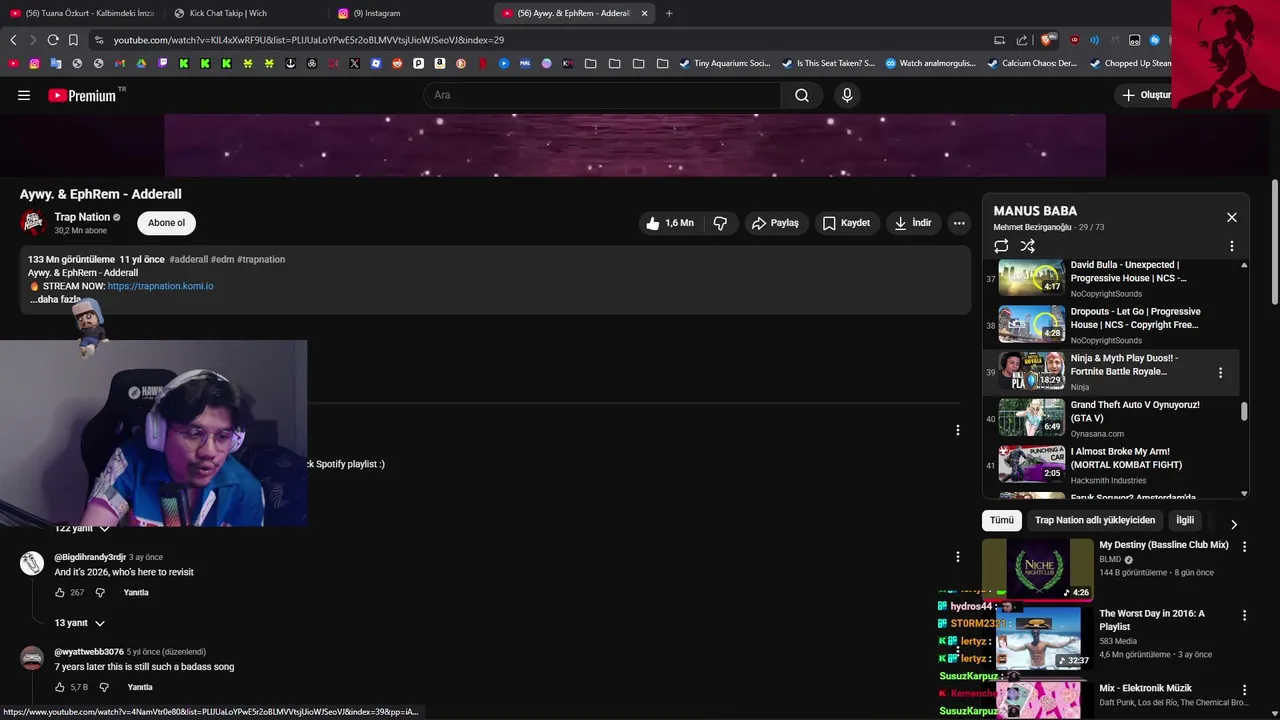Open the MANUS BABA playlist options menu

click(x=1231, y=246)
